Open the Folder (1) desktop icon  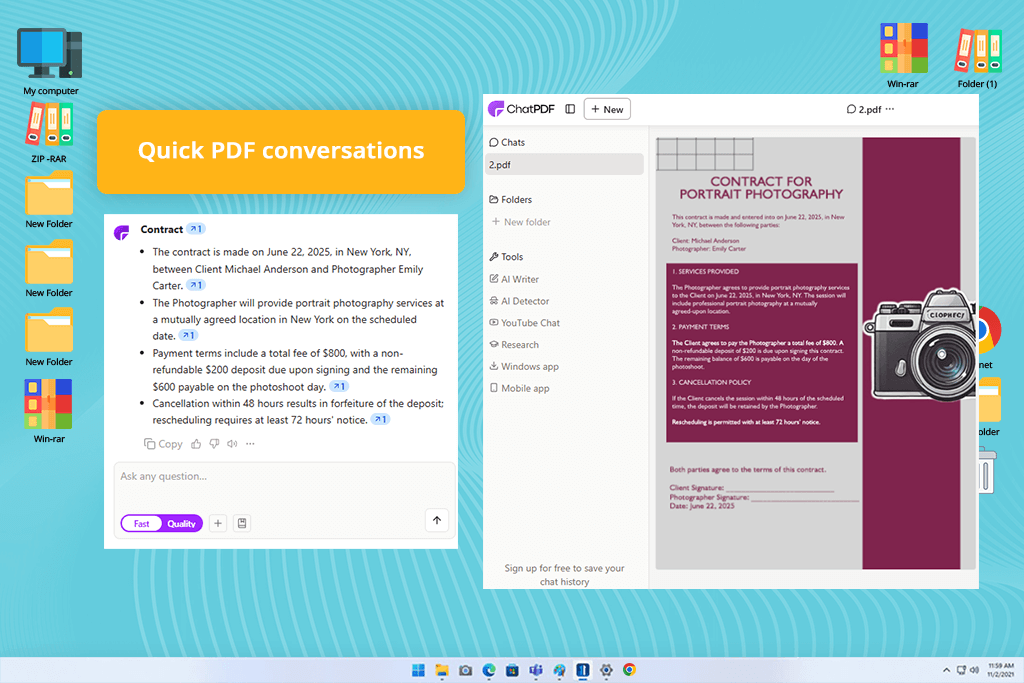point(978,58)
